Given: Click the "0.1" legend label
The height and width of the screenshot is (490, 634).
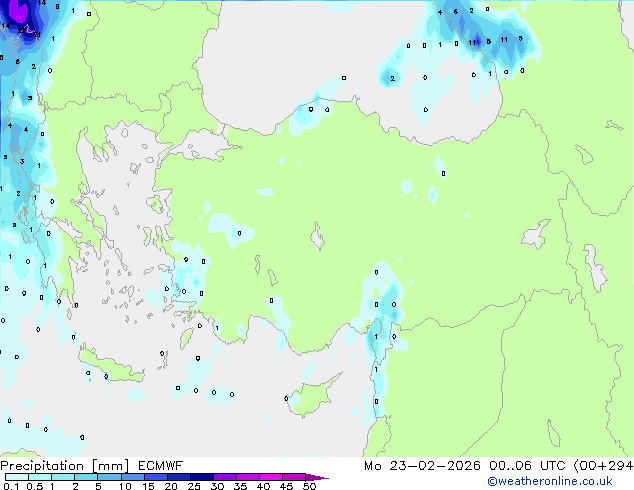Looking at the screenshot, I should pyautogui.click(x=11, y=486).
